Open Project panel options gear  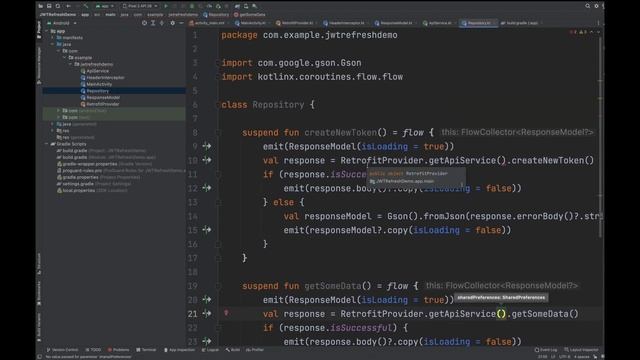pyautogui.click(x=172, y=23)
